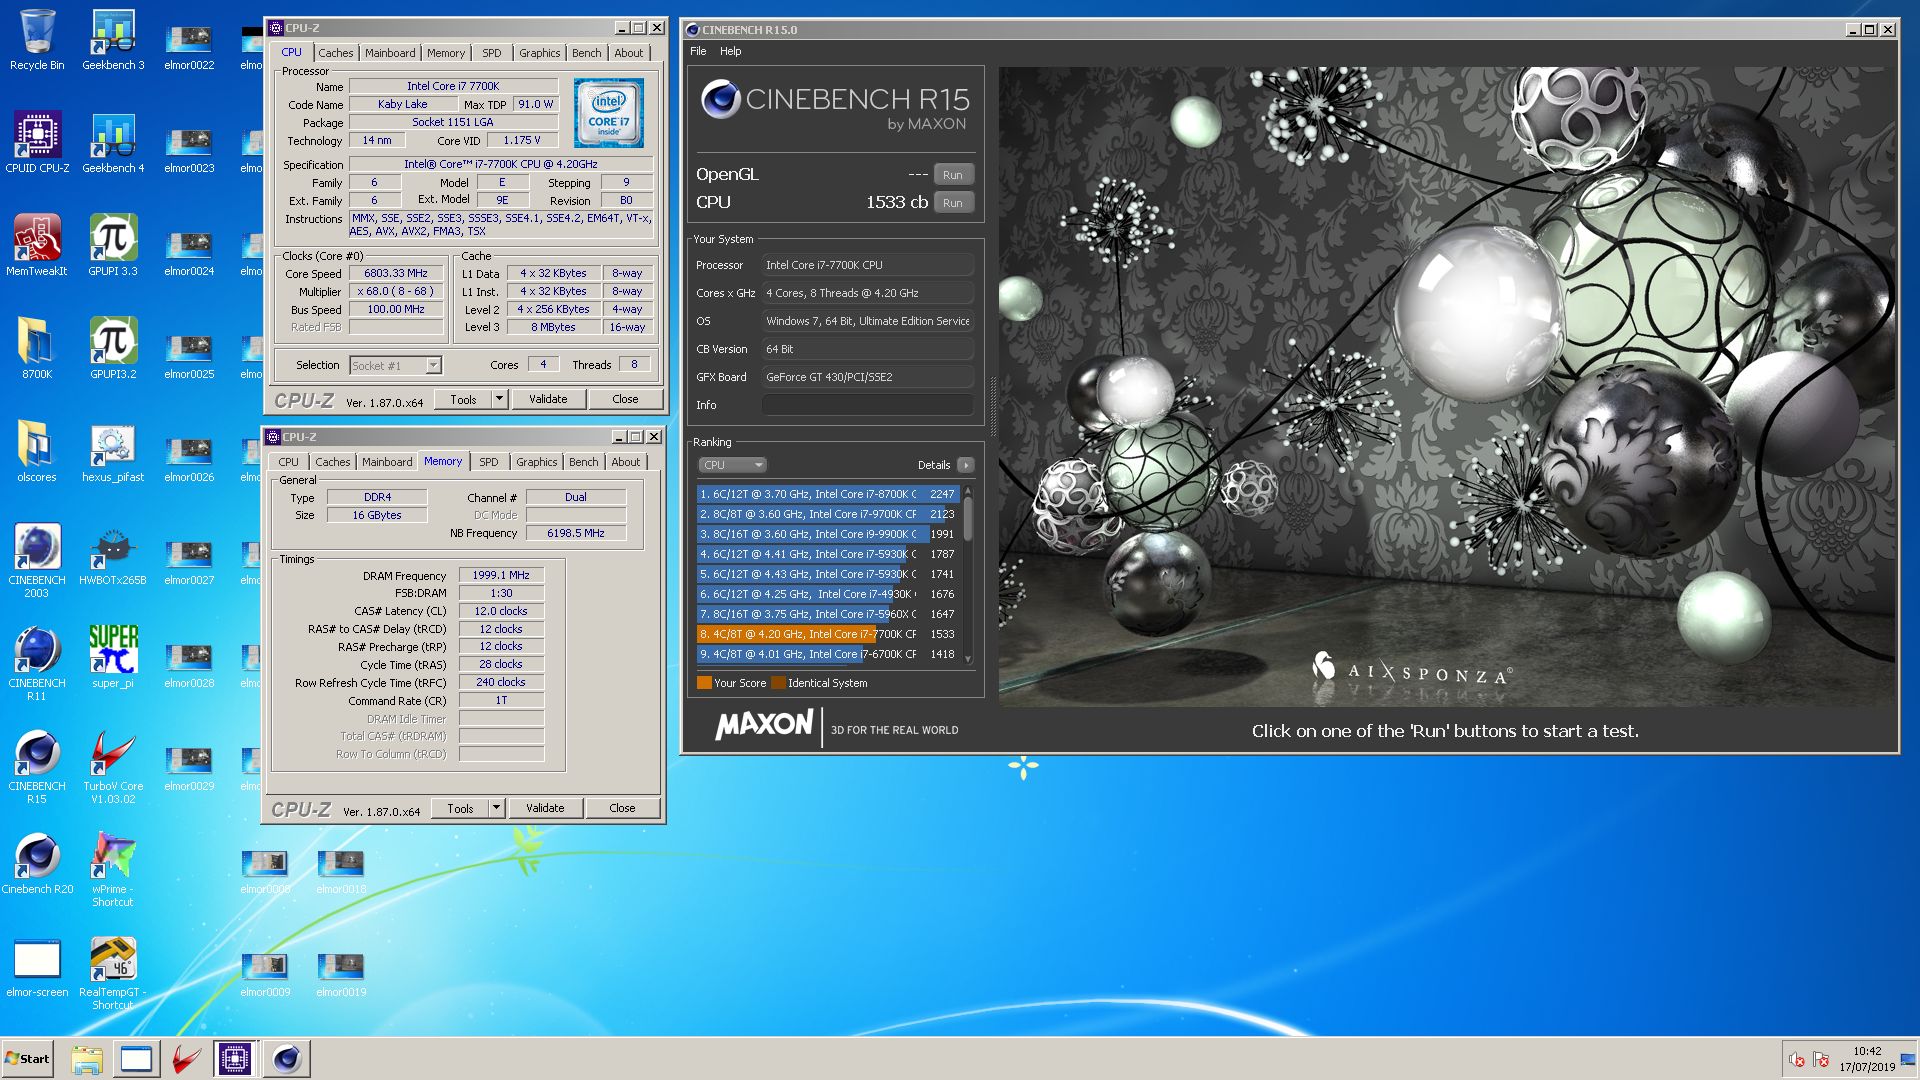
Task: Select ranking row 1 i7-8700K
Action: click(828, 494)
